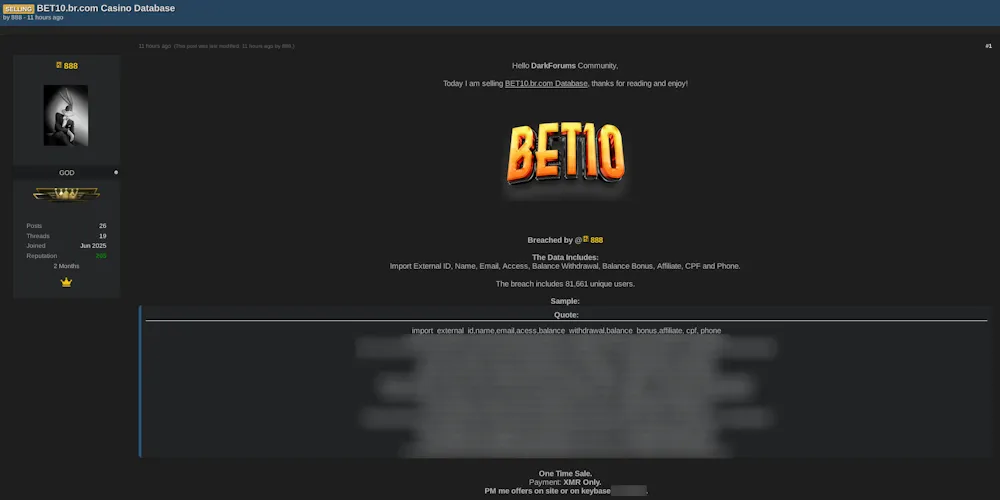Click the Threads count 19

[x=103, y=236]
